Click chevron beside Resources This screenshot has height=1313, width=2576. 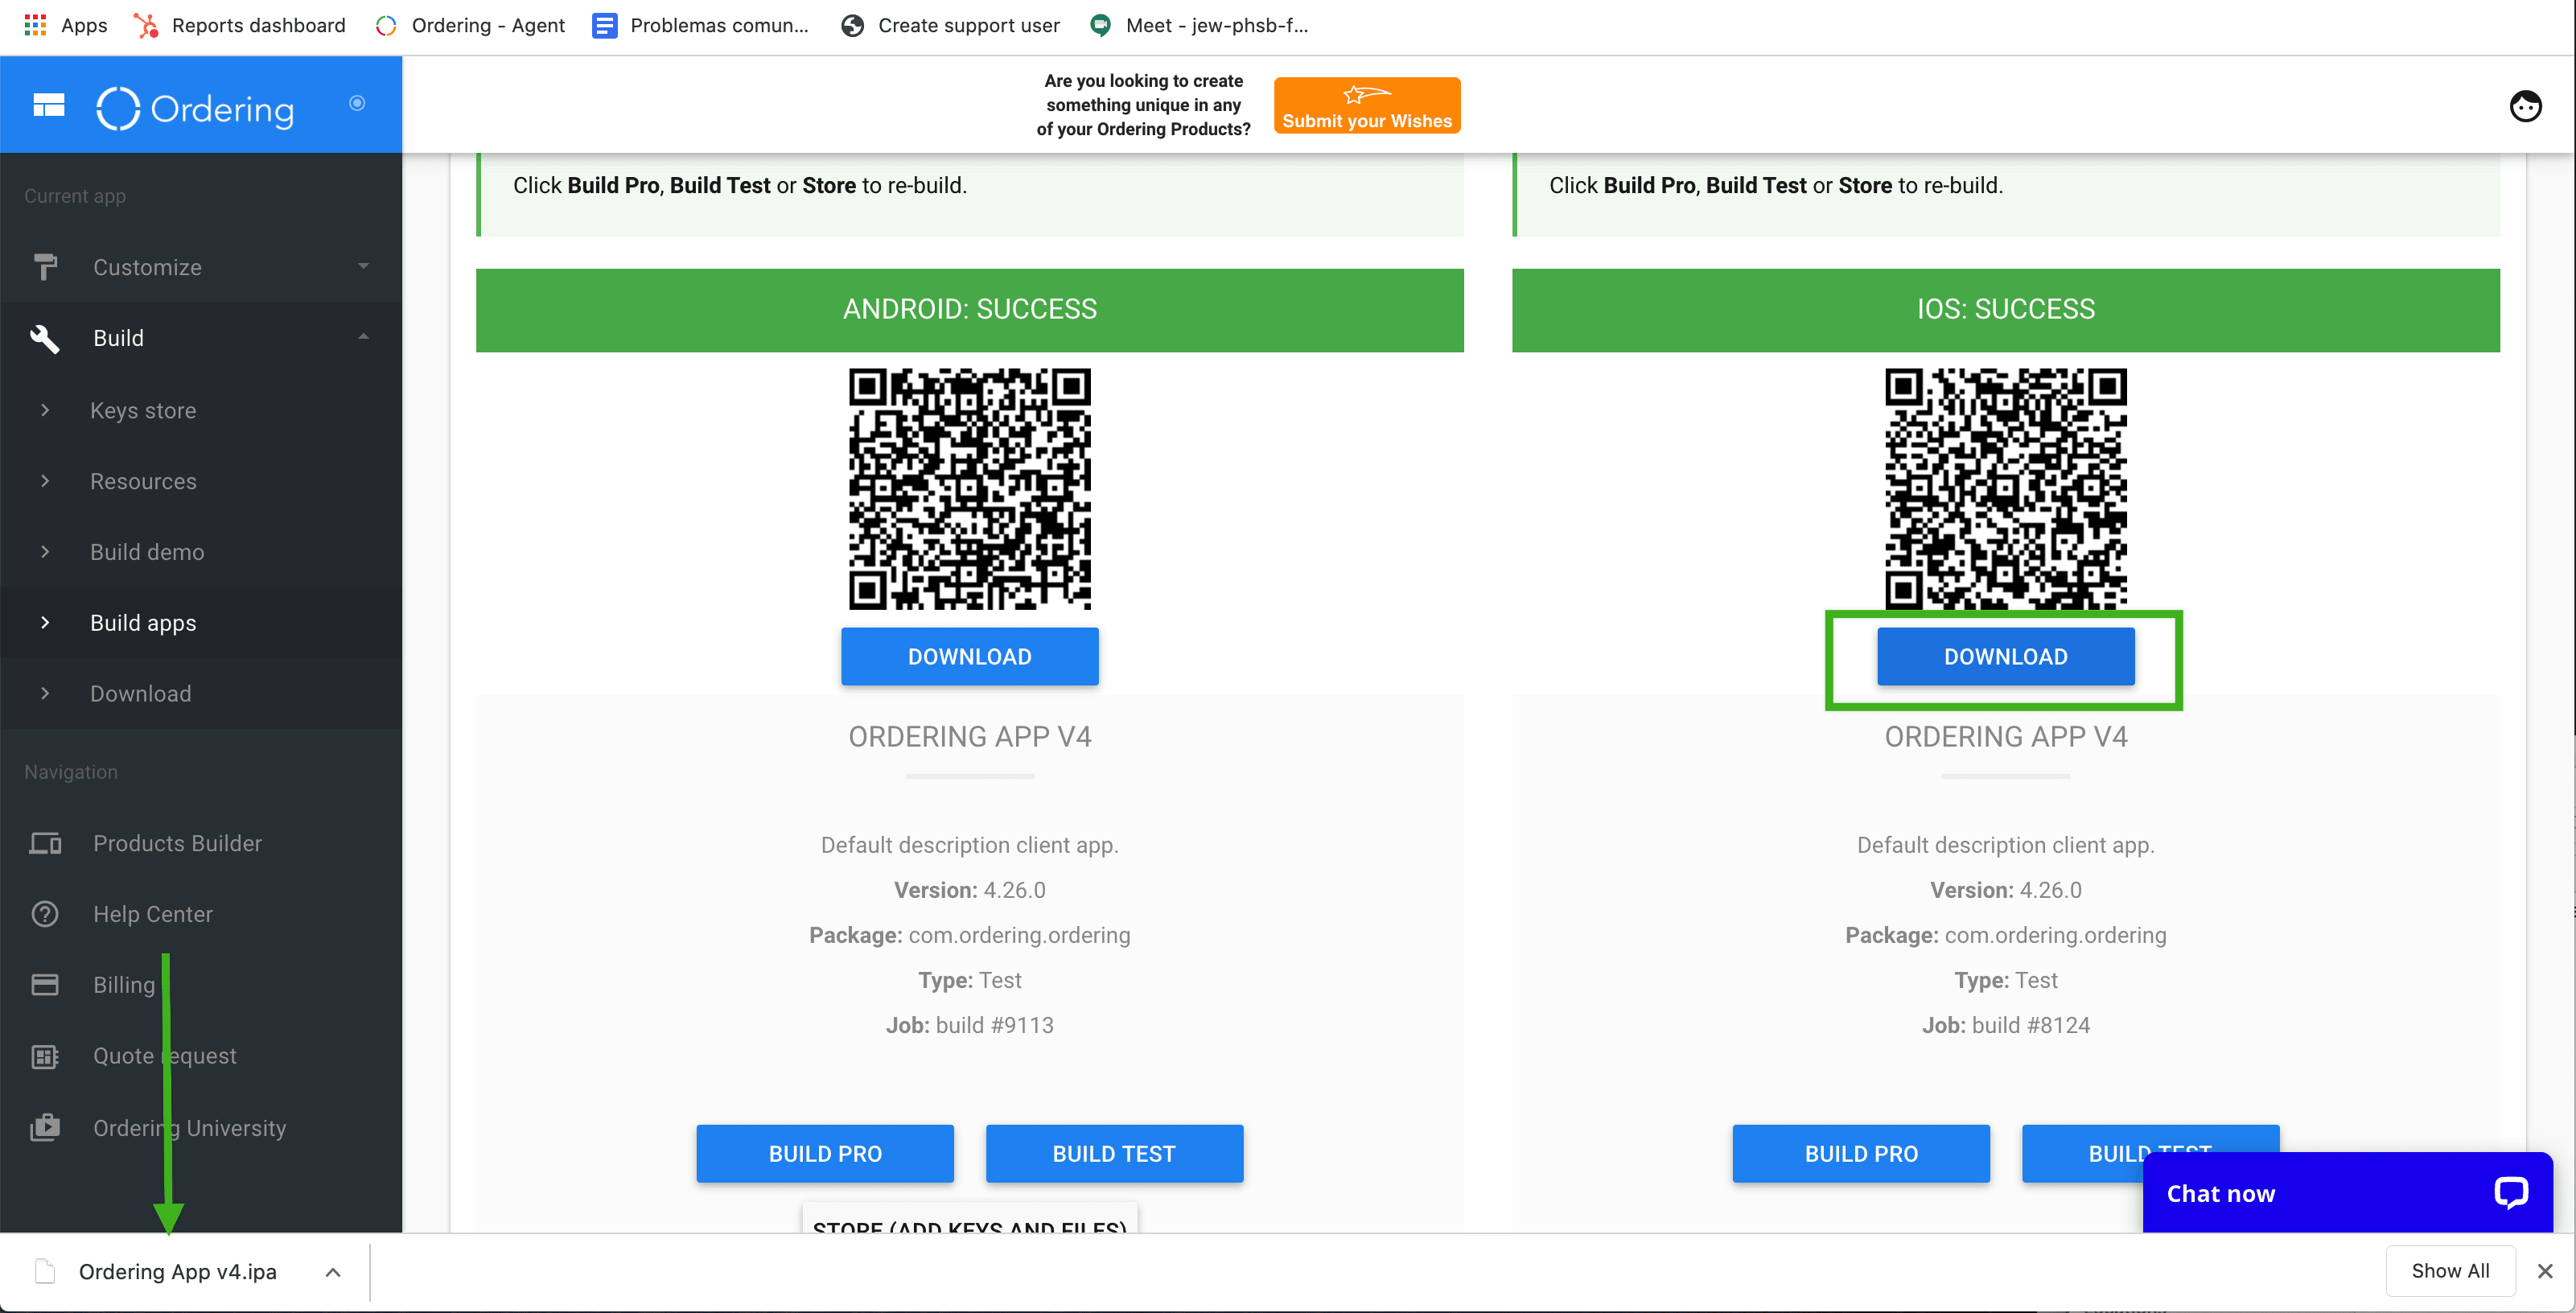(45, 481)
